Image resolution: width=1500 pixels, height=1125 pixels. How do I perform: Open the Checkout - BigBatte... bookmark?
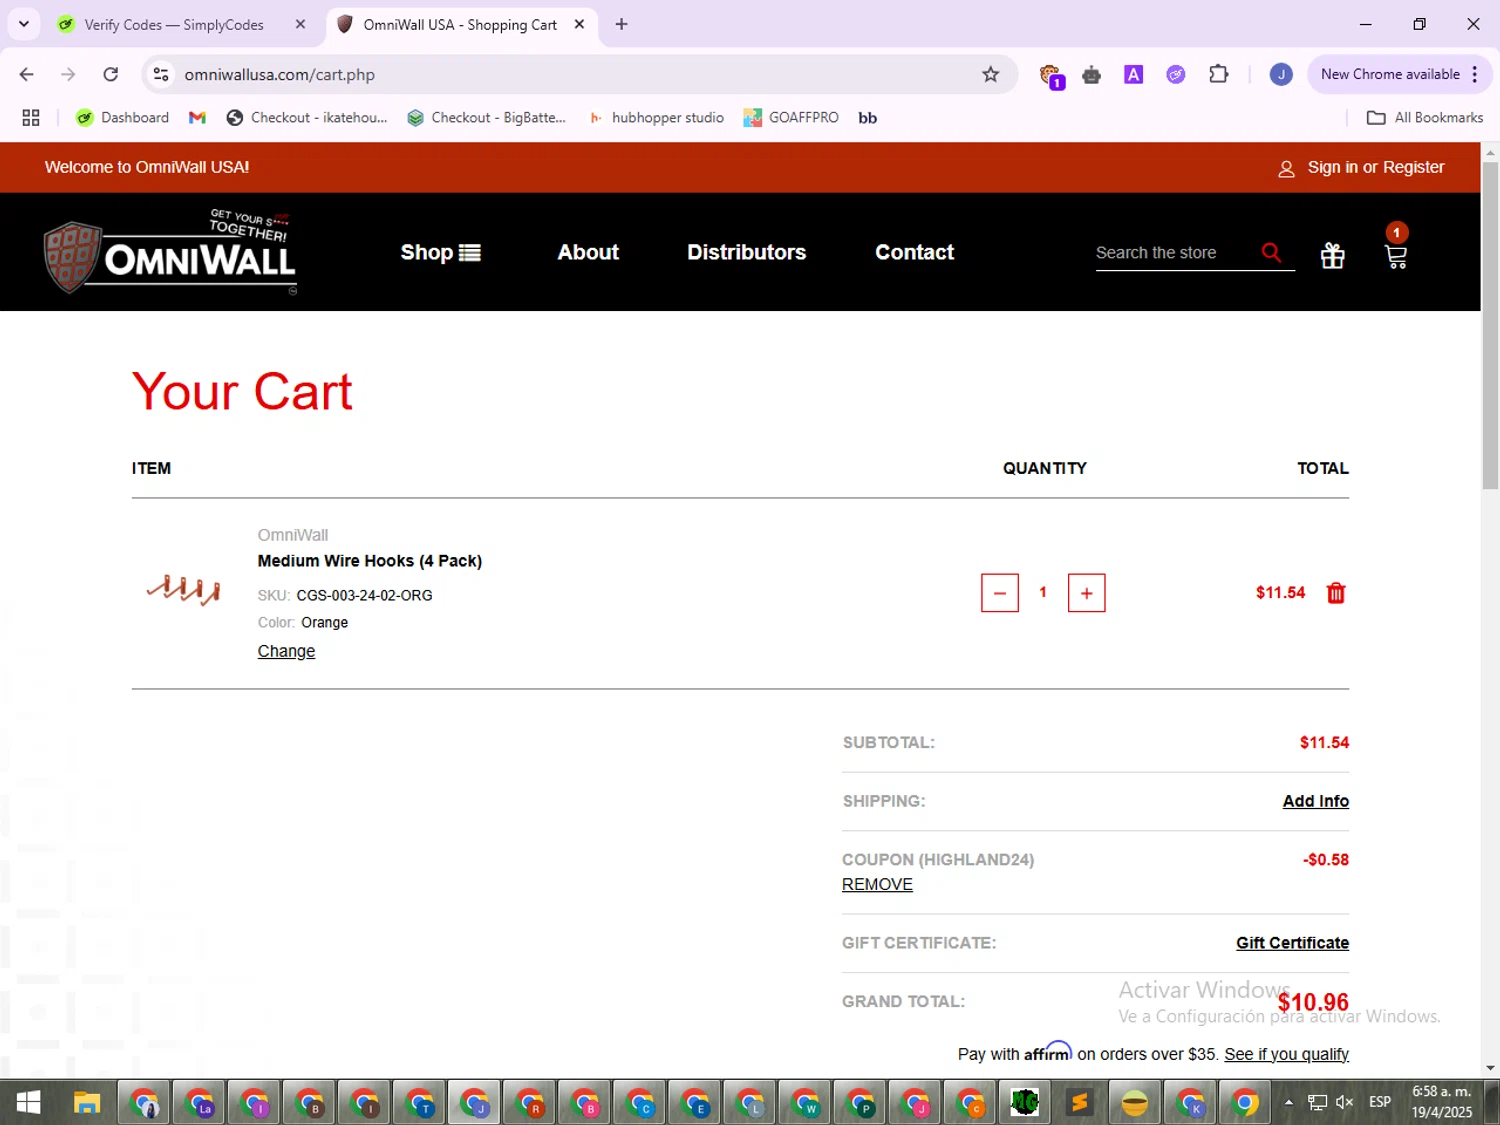487,118
